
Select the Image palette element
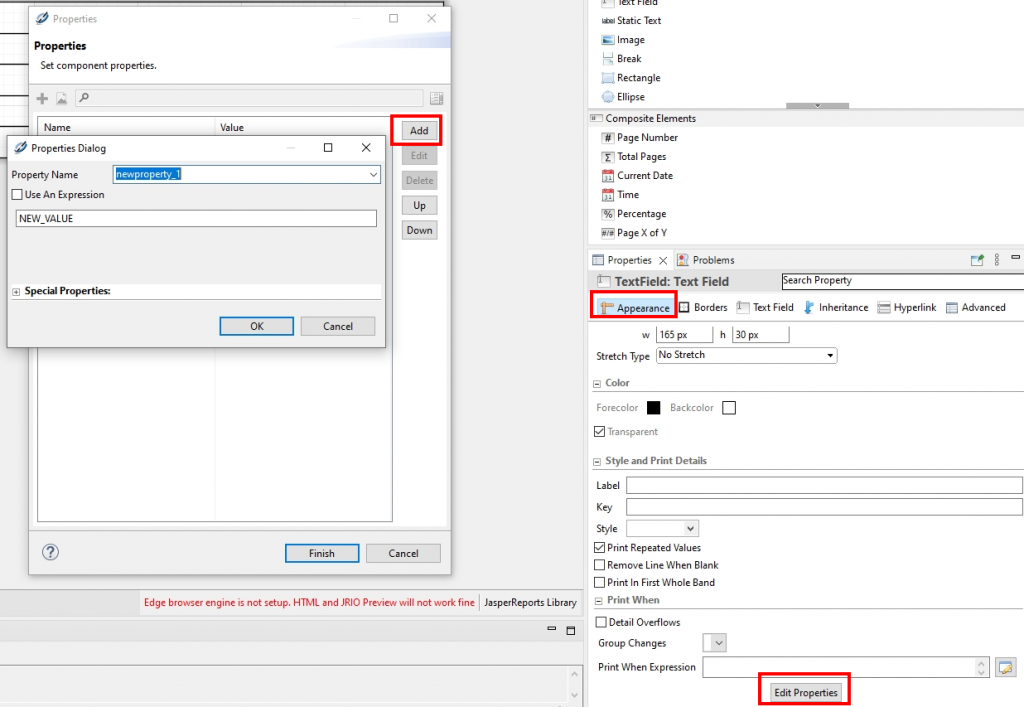coord(623,40)
